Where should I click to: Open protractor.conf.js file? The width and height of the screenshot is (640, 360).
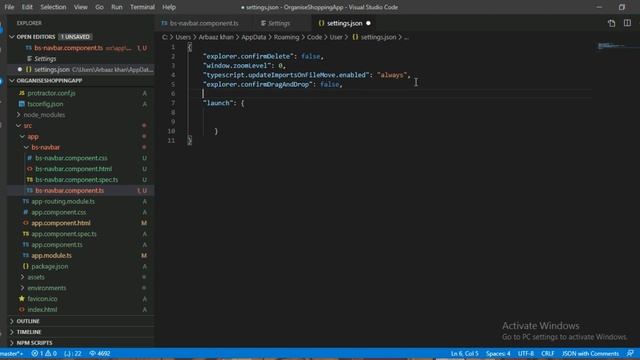pyautogui.click(x=51, y=93)
